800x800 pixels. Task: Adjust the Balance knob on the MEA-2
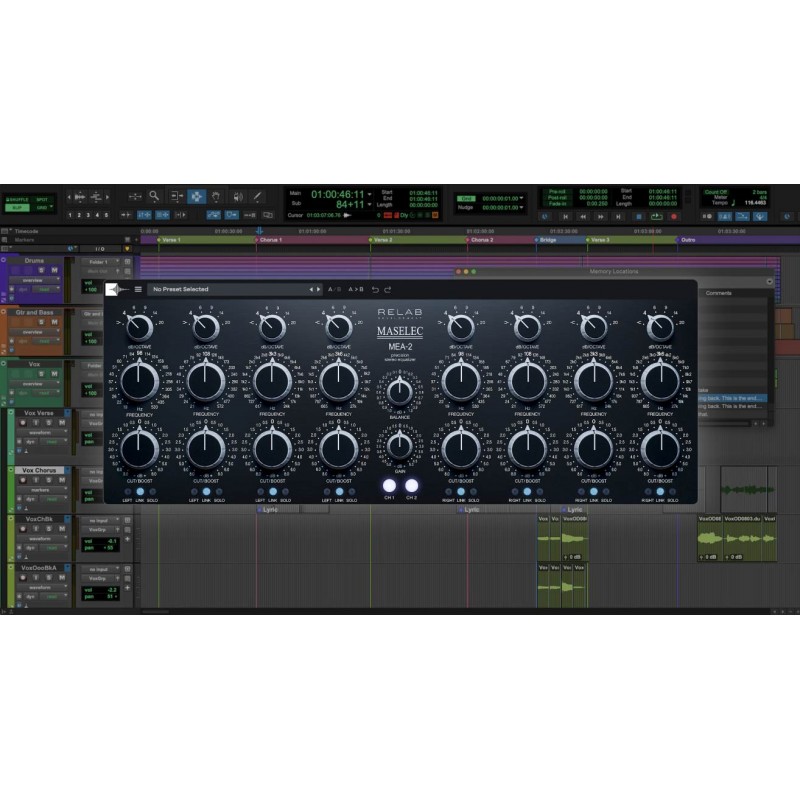[399, 391]
